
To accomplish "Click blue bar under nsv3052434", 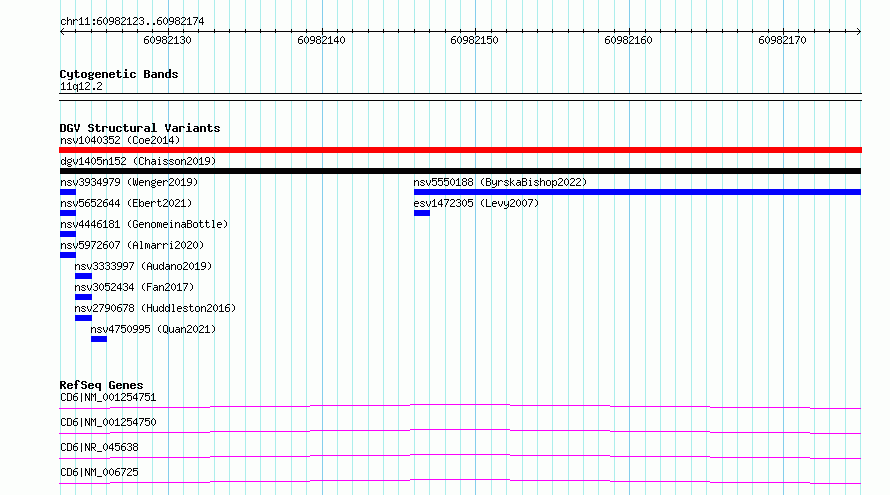I will tap(83, 297).
